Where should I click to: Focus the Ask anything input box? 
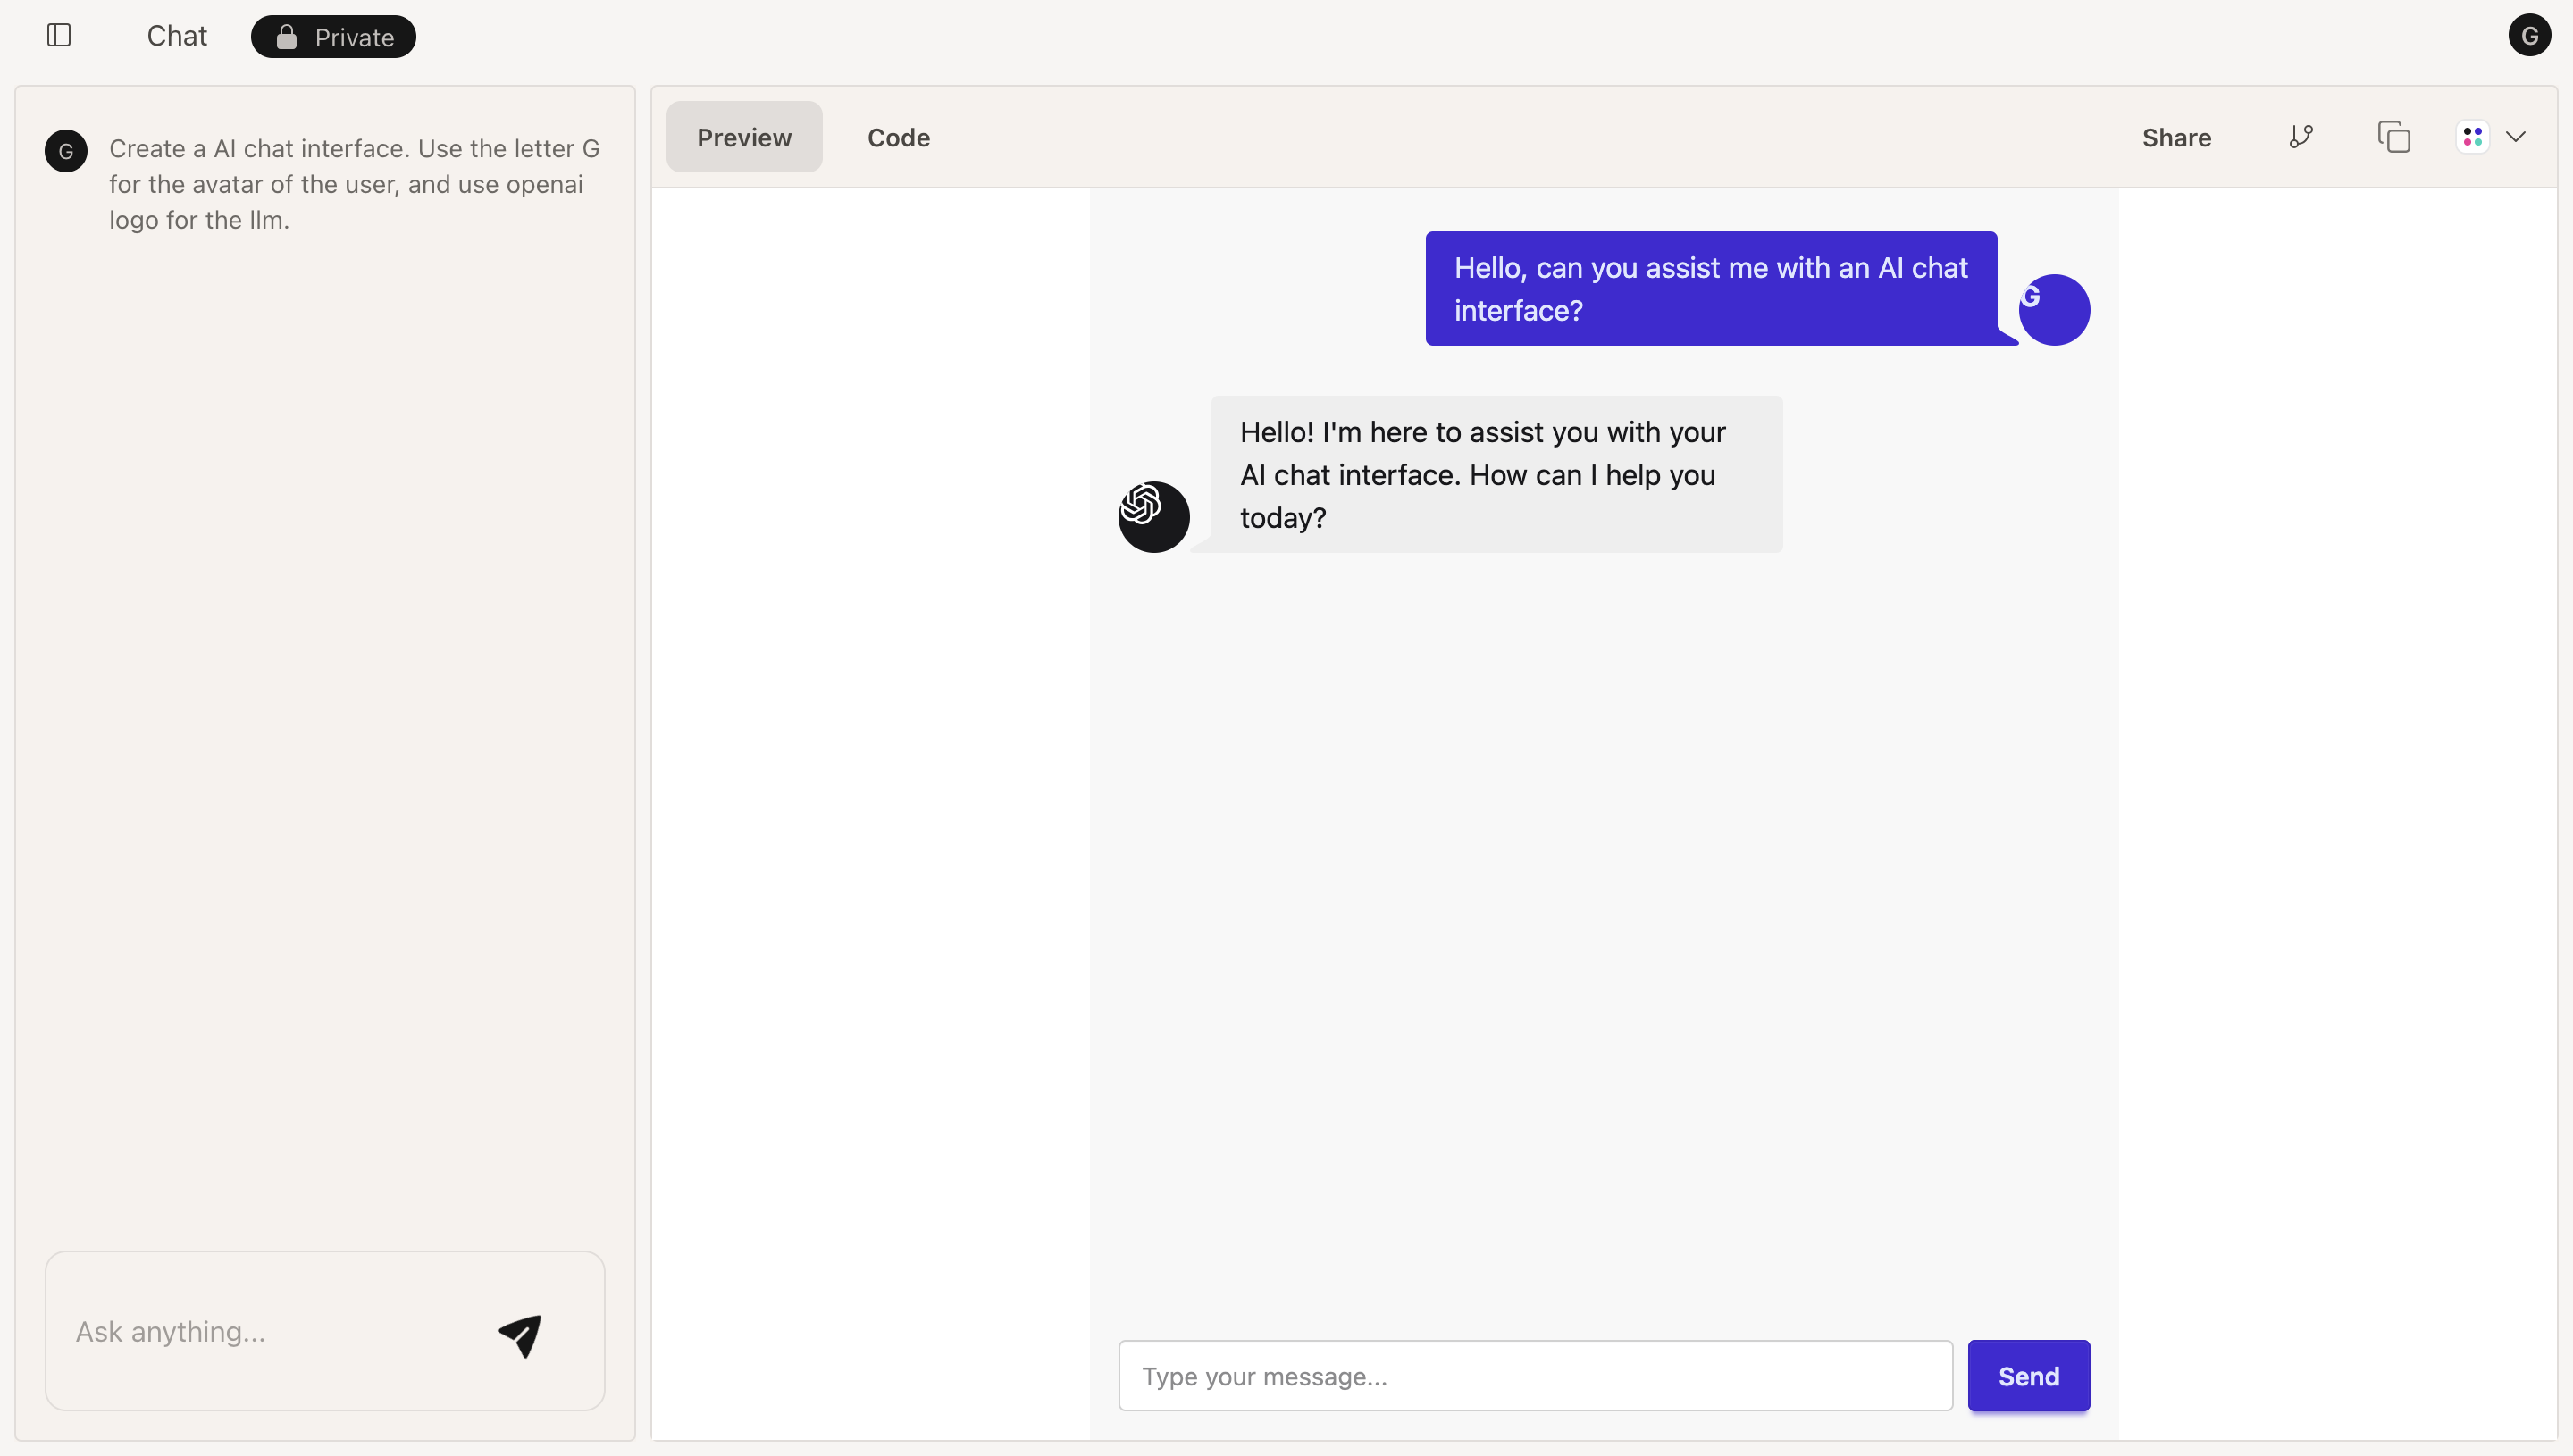pyautogui.click(x=325, y=1331)
